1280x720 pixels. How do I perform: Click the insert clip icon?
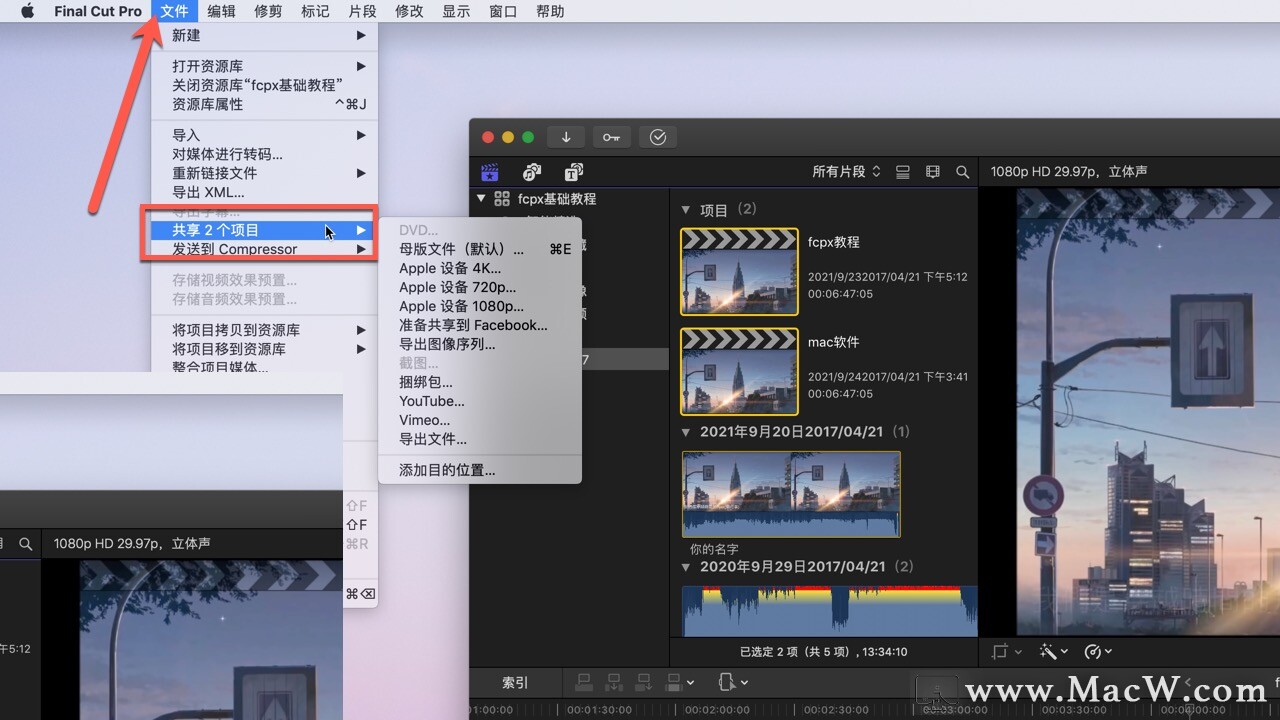pos(615,683)
